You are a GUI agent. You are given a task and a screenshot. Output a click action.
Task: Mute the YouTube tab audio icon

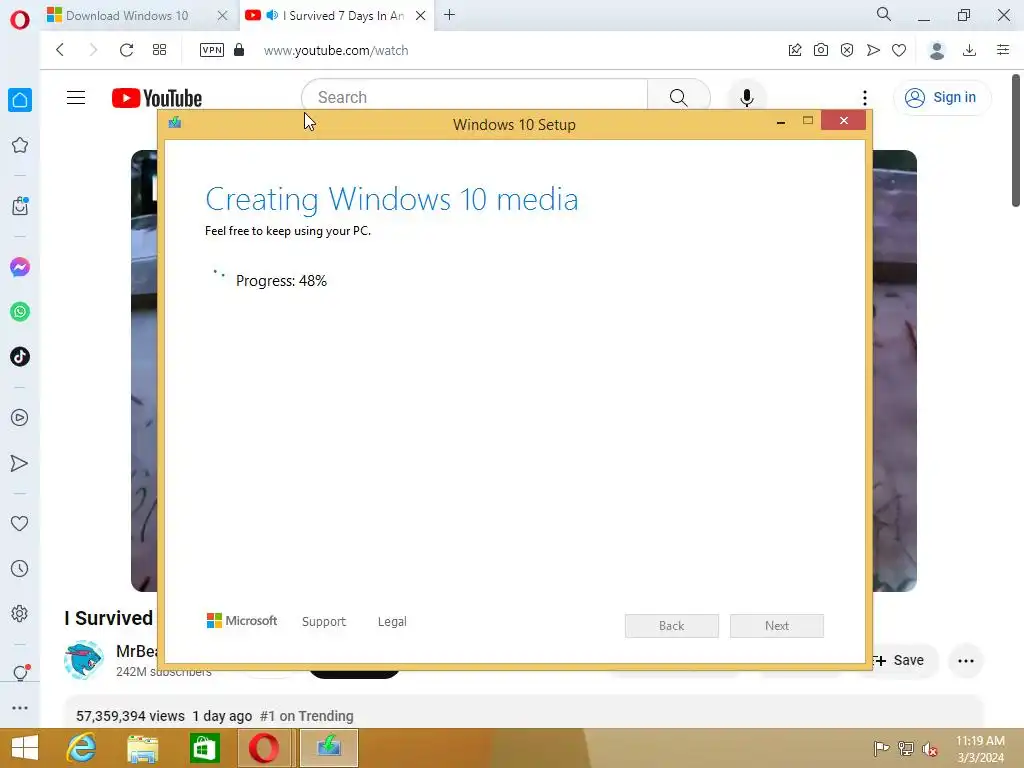(x=272, y=15)
